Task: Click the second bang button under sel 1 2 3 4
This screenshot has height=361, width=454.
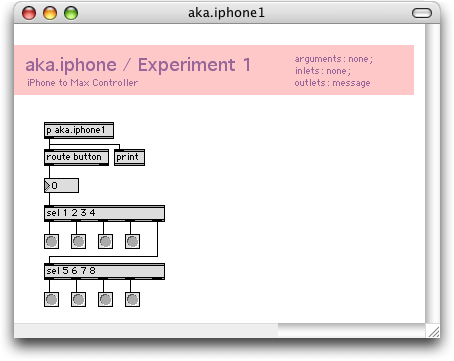Action: [79, 241]
